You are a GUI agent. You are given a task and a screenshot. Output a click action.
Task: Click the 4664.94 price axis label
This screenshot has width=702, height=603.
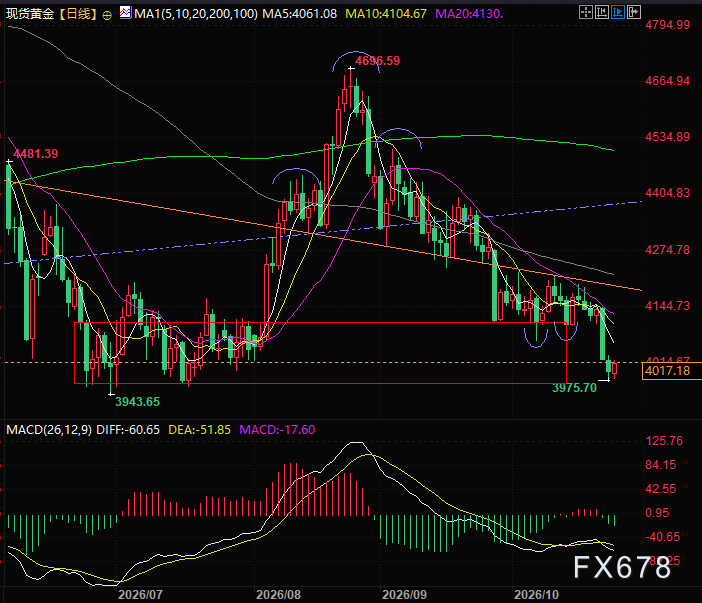coord(668,81)
